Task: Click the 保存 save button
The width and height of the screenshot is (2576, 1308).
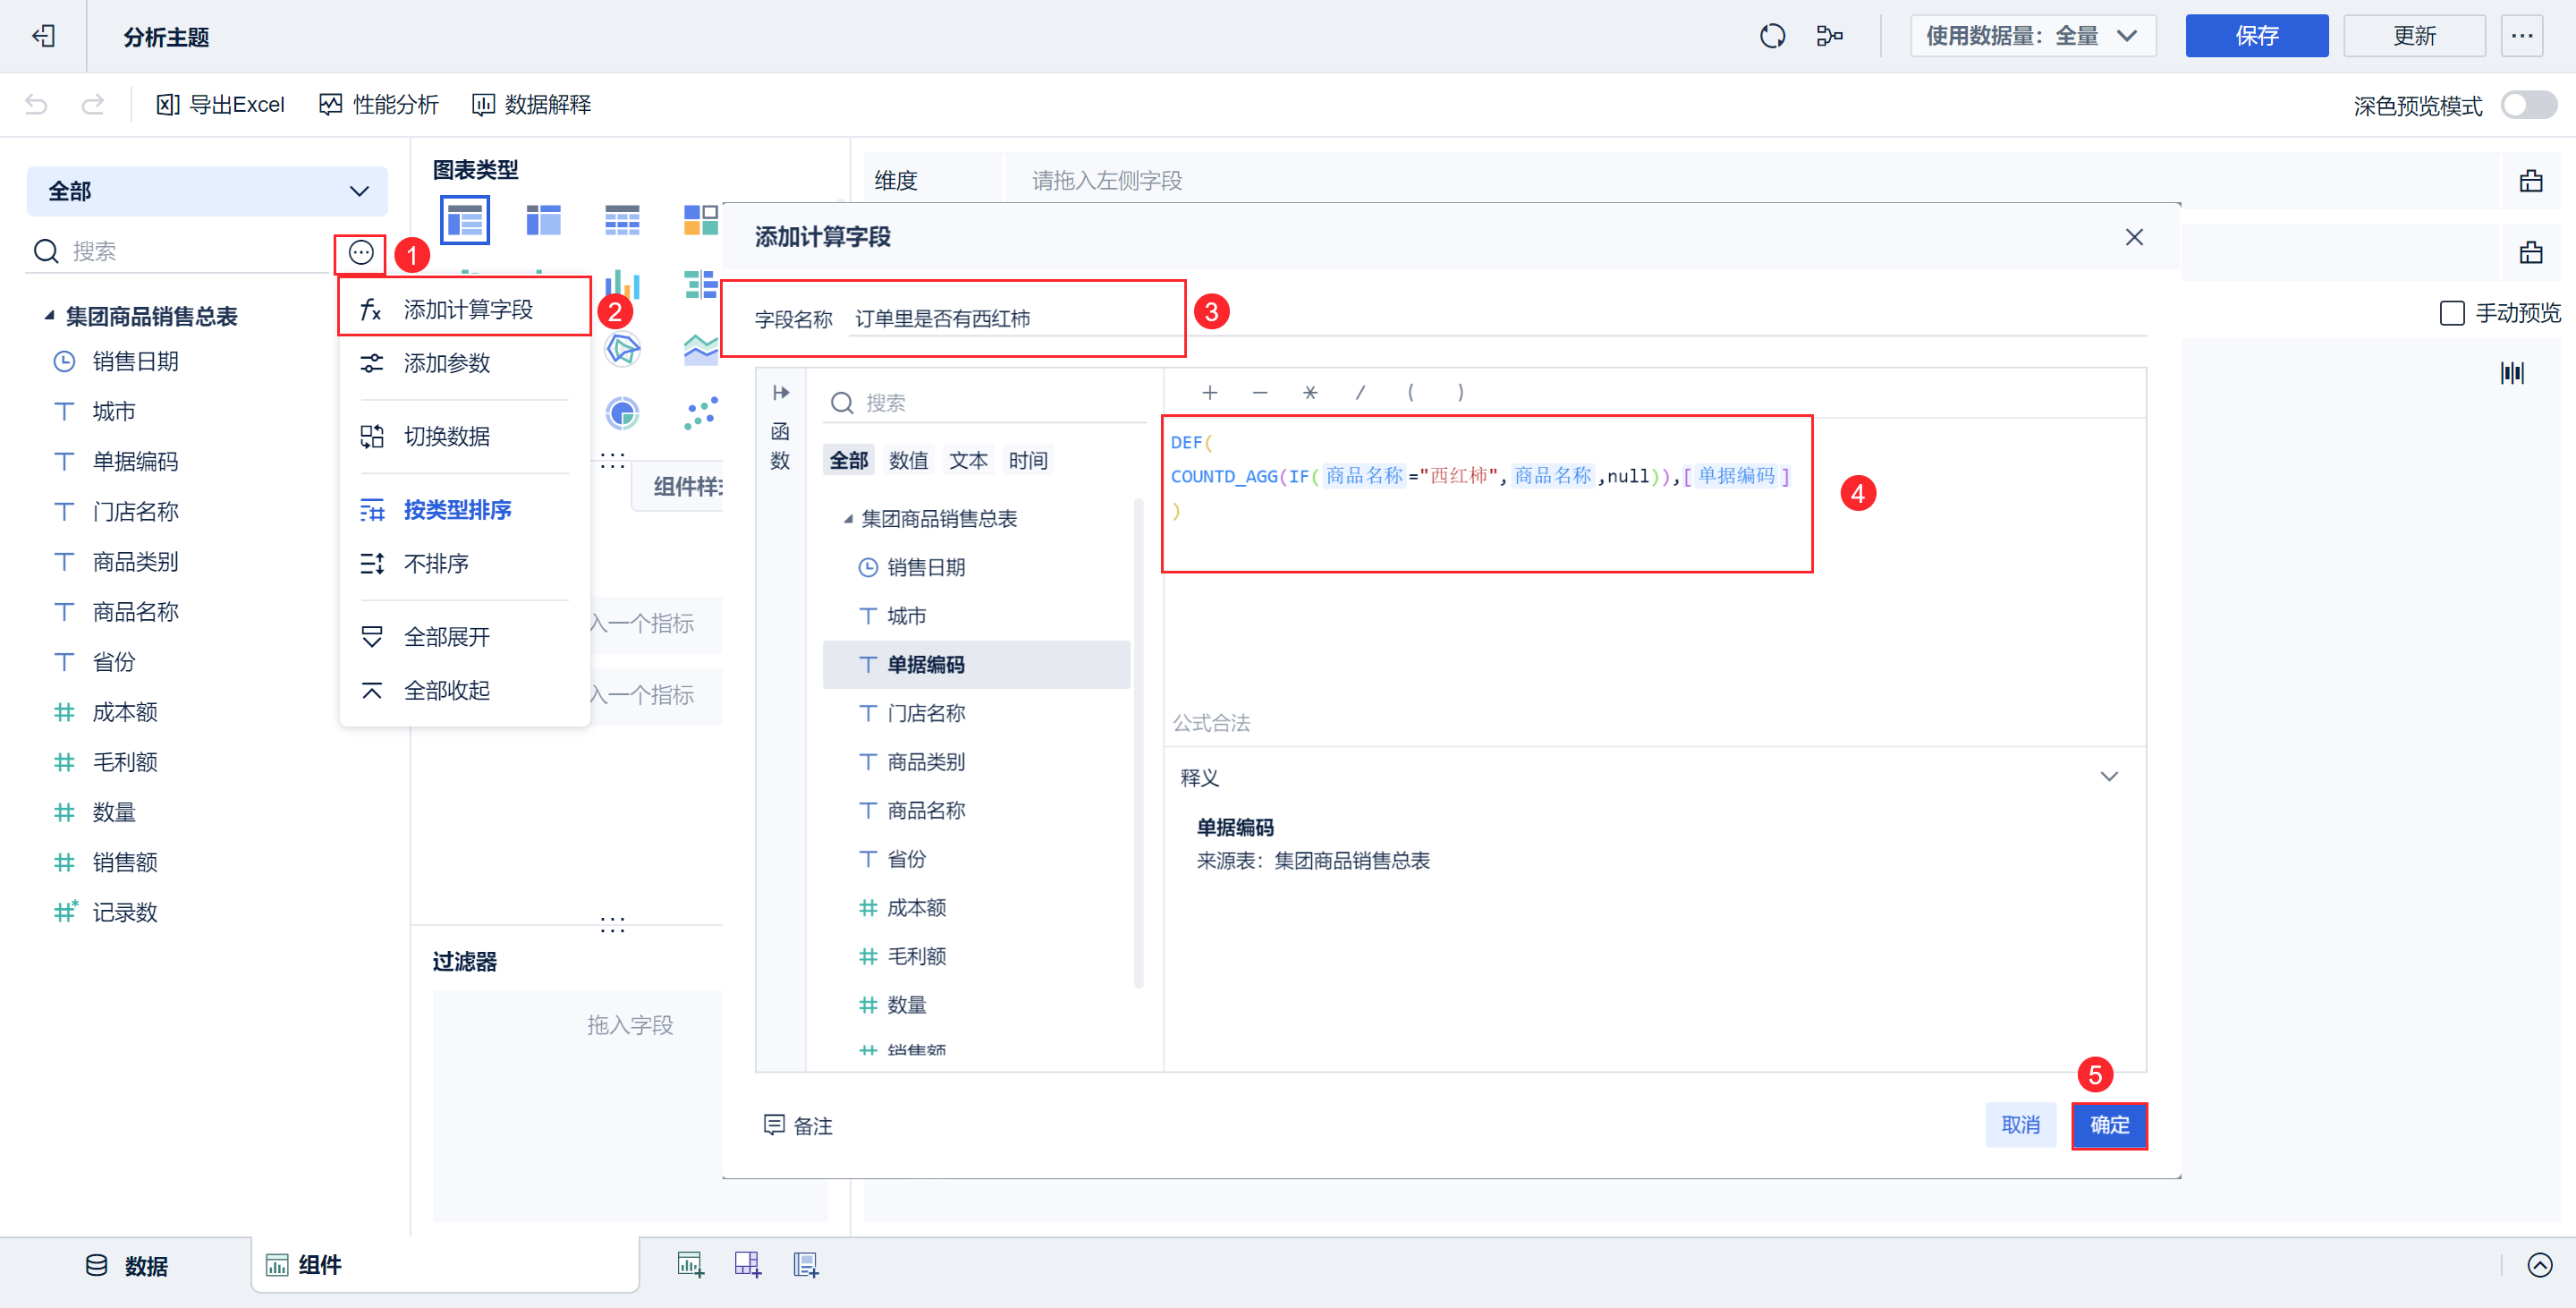Action: (x=2256, y=36)
